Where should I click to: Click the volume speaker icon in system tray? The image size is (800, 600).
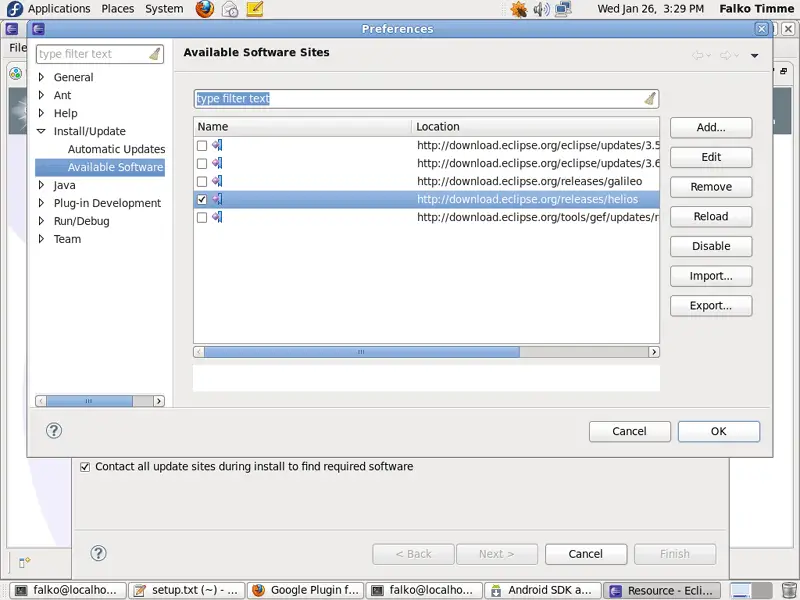(x=541, y=9)
